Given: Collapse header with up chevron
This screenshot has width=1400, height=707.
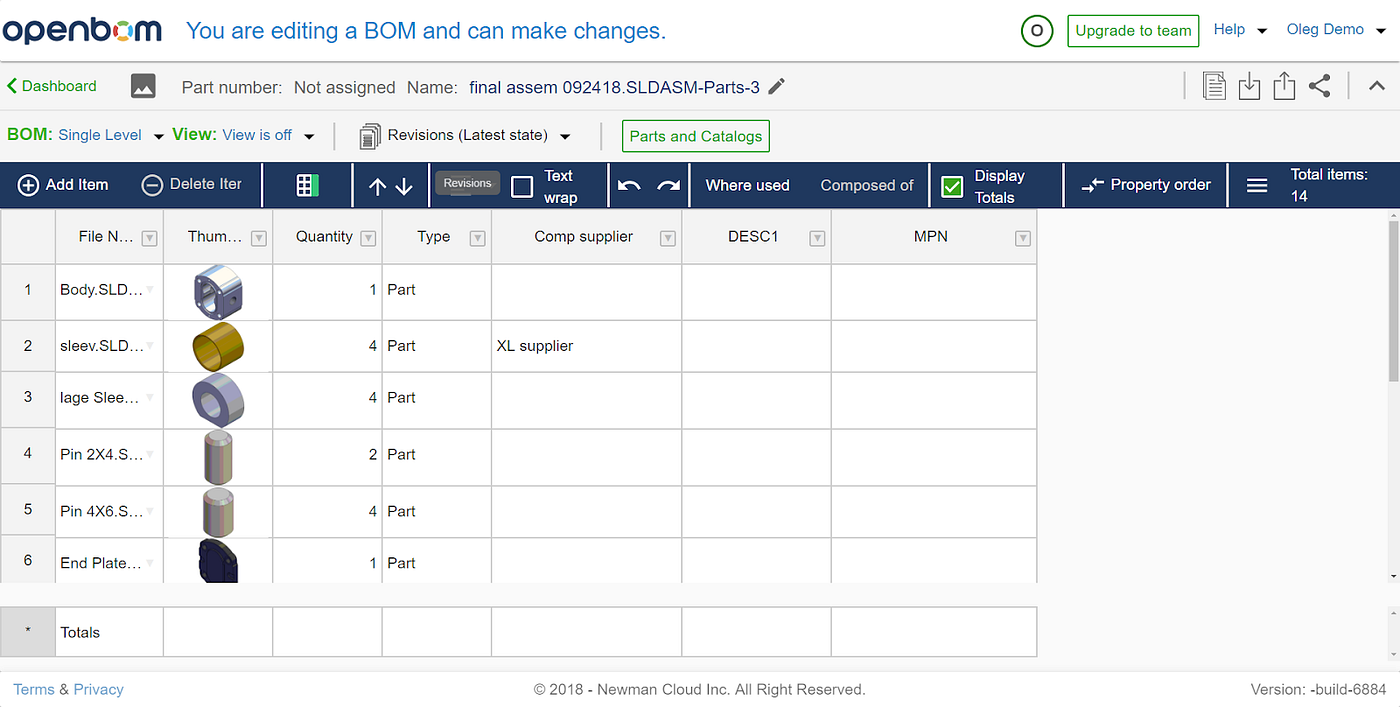Looking at the screenshot, I should coord(1377,86).
